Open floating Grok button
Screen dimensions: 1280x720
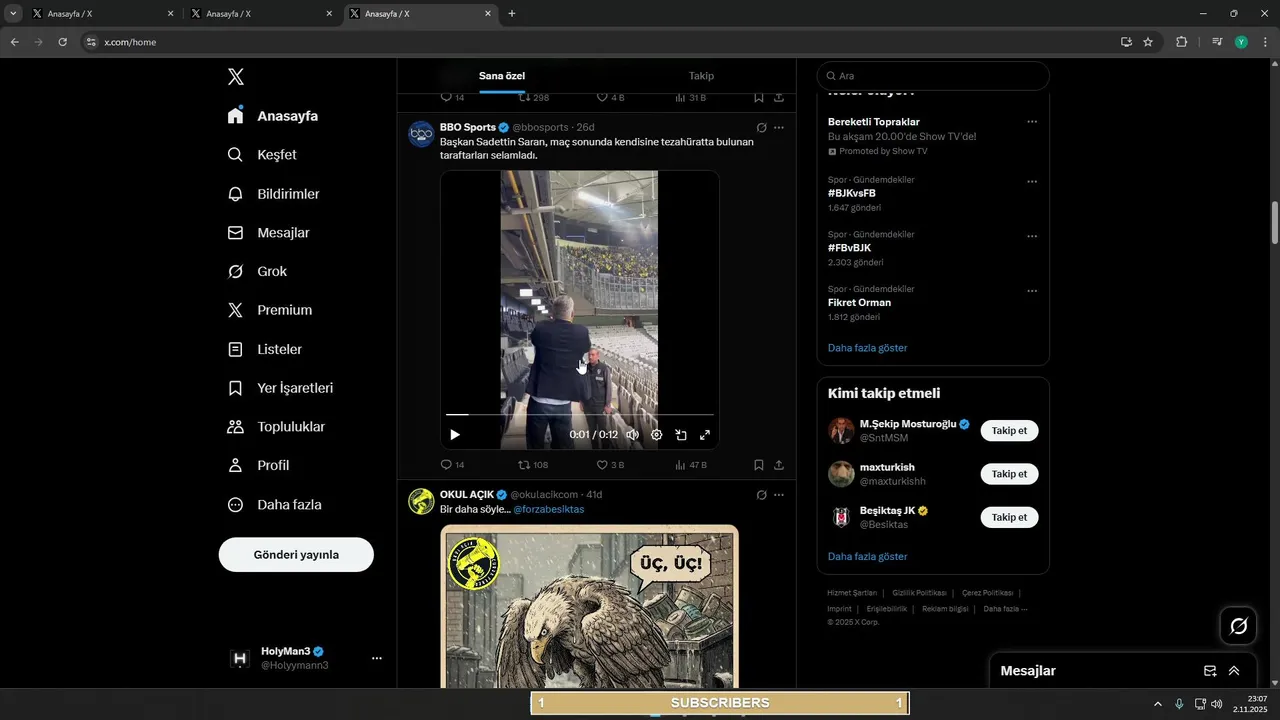coord(1238,626)
